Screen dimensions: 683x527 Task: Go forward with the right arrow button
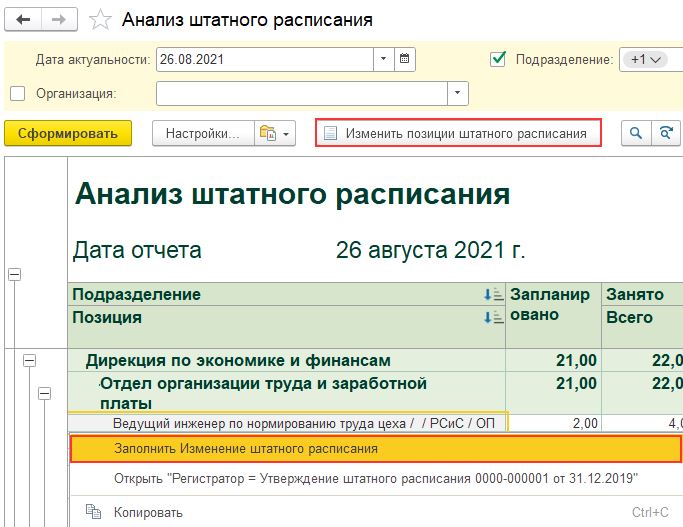click(x=59, y=19)
